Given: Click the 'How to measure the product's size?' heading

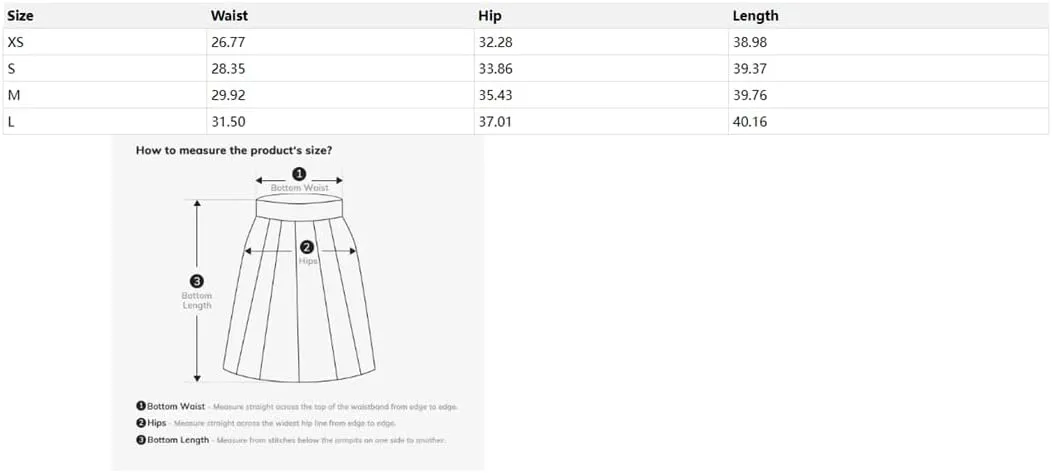Looking at the screenshot, I should click(x=233, y=150).
